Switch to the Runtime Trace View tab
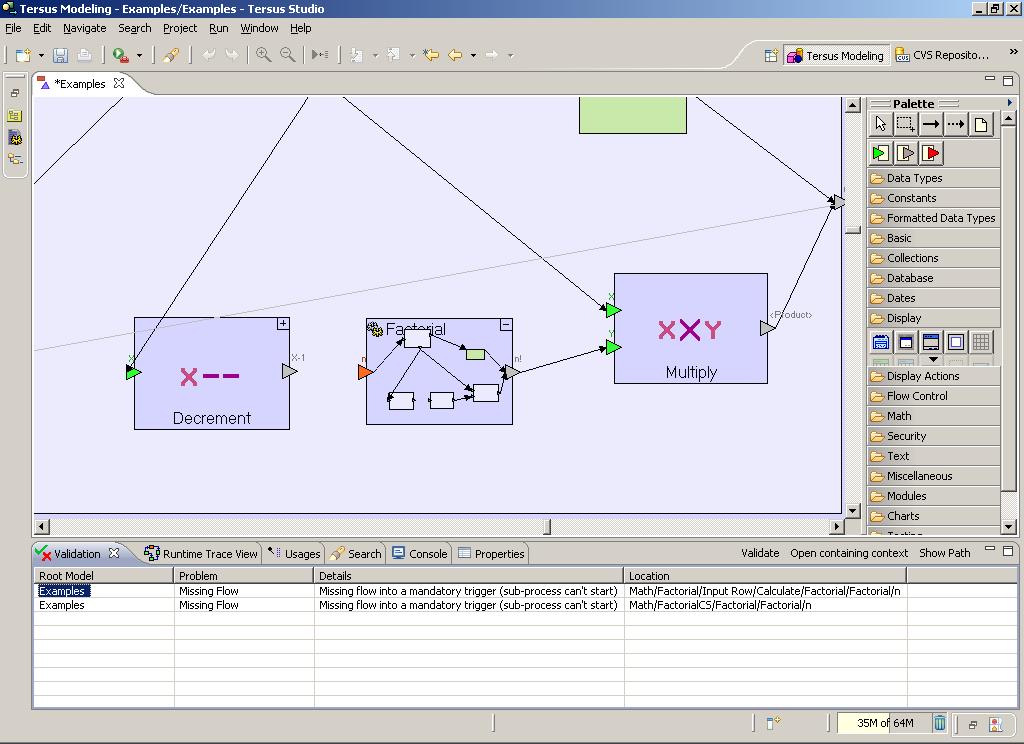This screenshot has width=1024, height=744. (201, 553)
